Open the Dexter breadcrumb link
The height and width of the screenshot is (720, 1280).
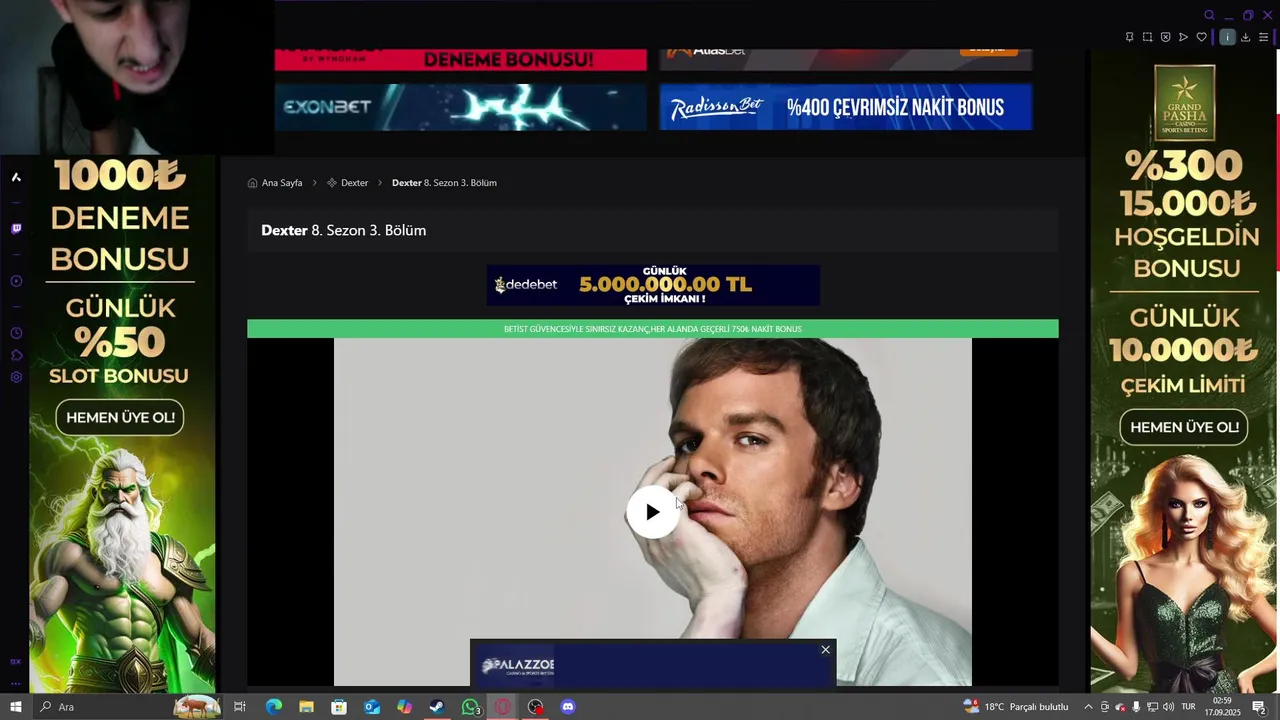tap(354, 183)
